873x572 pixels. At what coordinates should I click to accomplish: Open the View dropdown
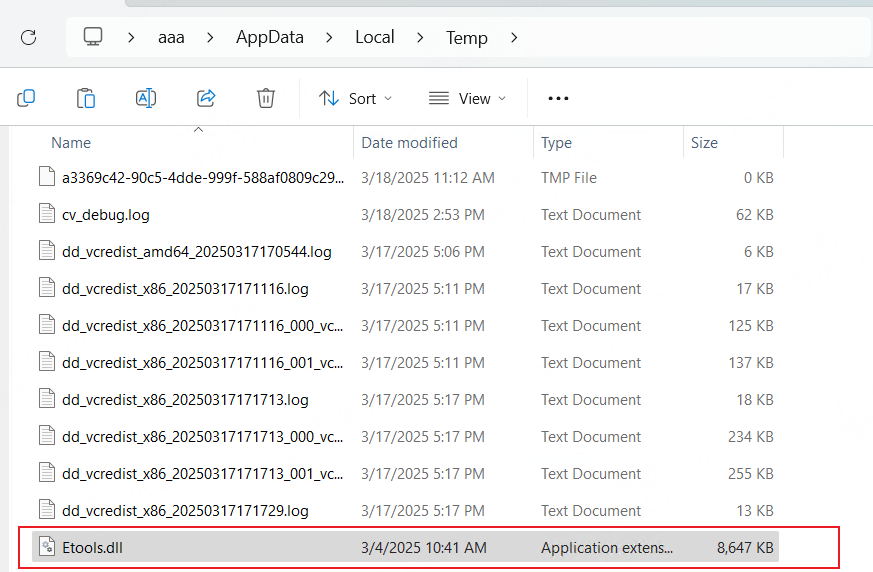(x=467, y=98)
